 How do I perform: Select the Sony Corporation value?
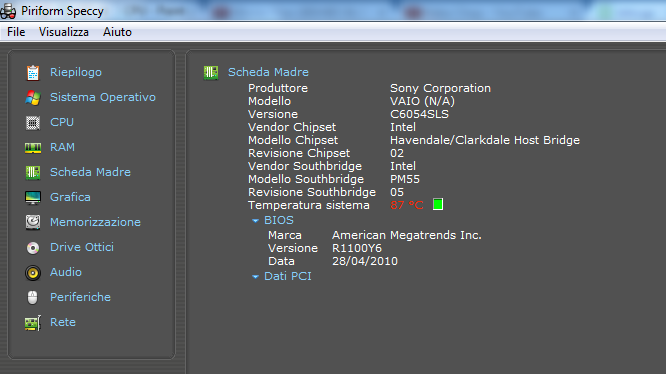point(440,88)
